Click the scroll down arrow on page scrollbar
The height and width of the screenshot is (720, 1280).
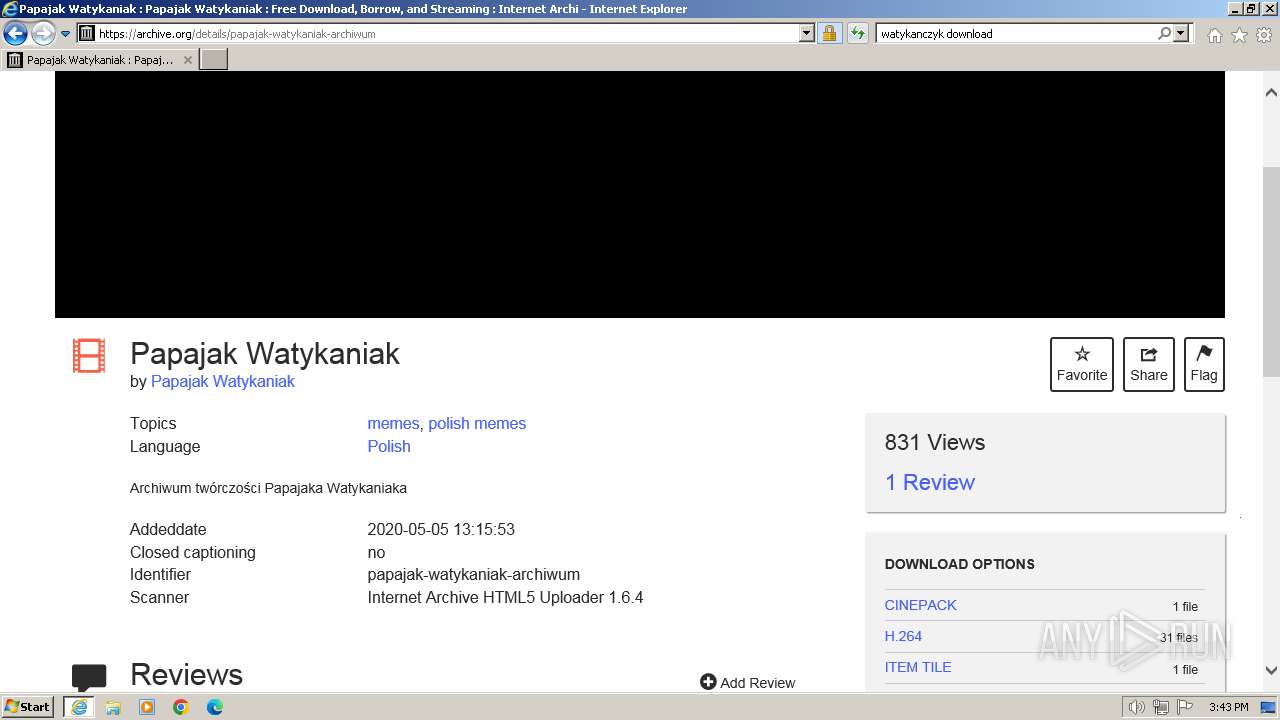(1271, 670)
